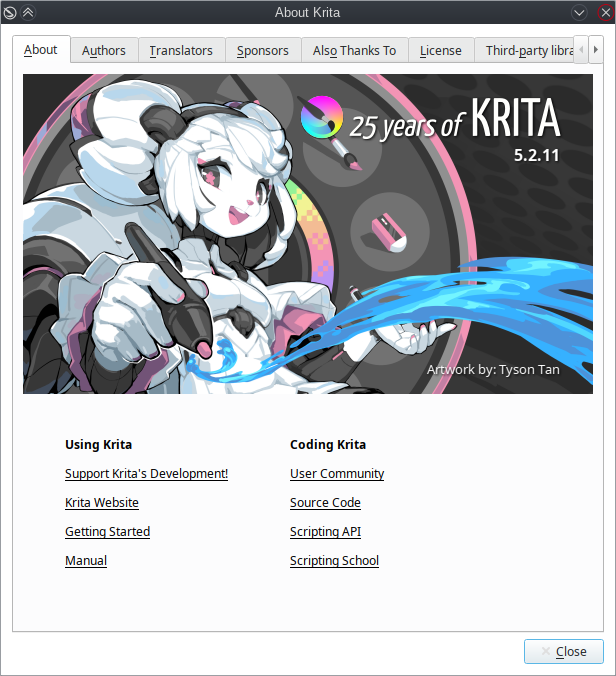Open the Source Code link
616x676 pixels.
pos(325,503)
